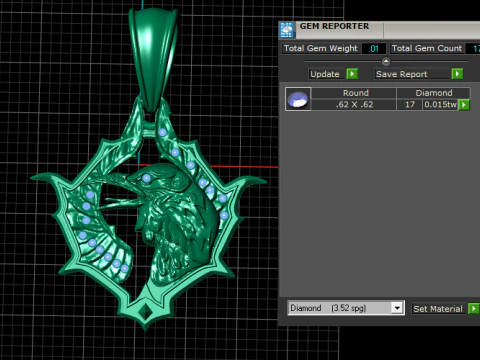This screenshot has width=480, height=360.
Task: Open the Diamond (3.52 spg) material dropdown
Action: [346, 308]
